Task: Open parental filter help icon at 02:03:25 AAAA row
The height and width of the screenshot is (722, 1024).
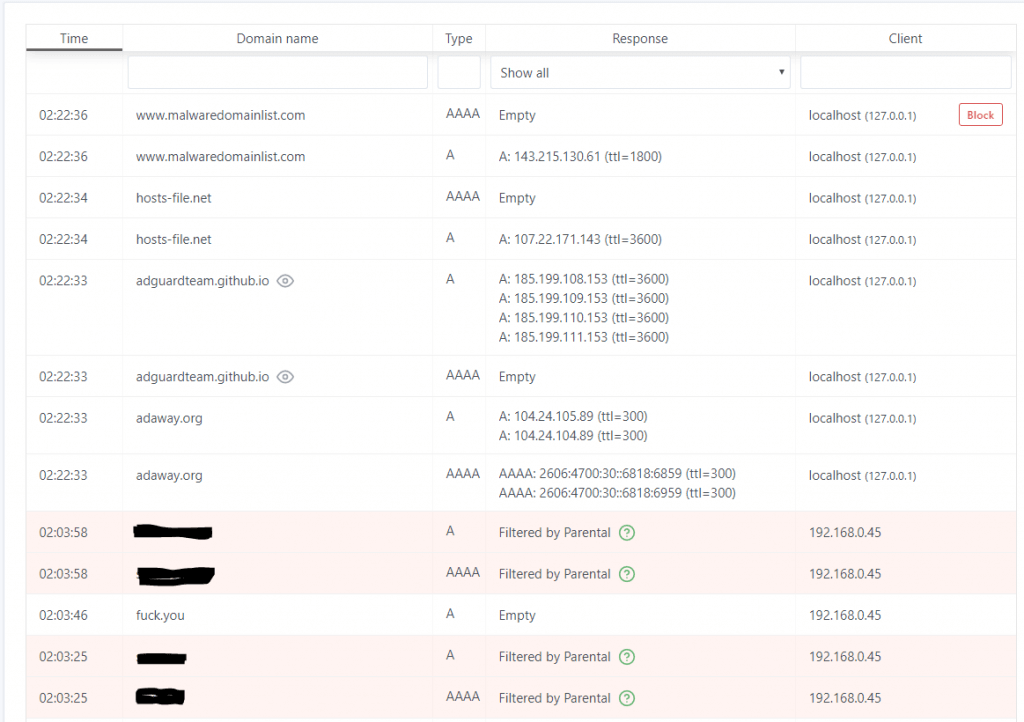Action: click(627, 698)
